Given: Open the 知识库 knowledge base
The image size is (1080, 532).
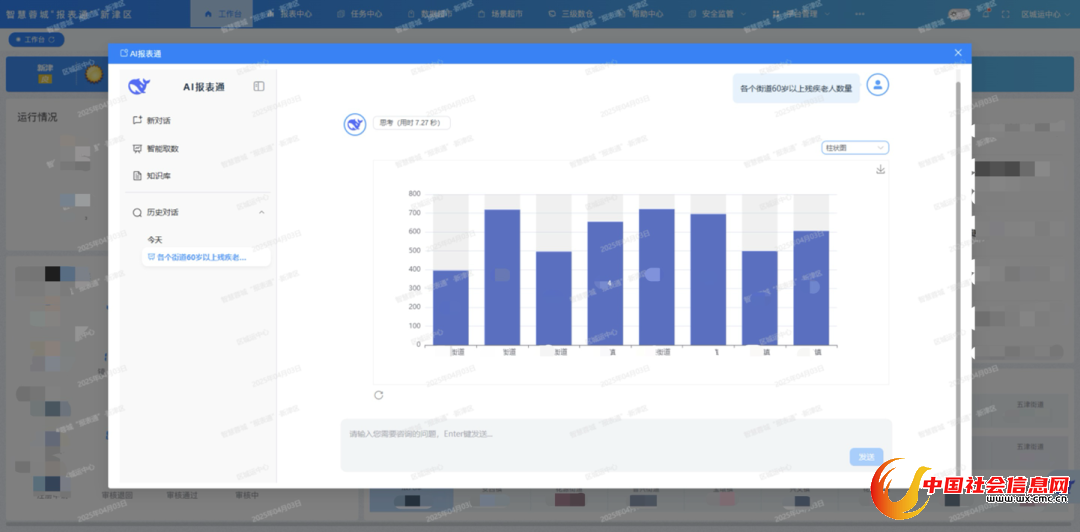Looking at the screenshot, I should (x=159, y=176).
